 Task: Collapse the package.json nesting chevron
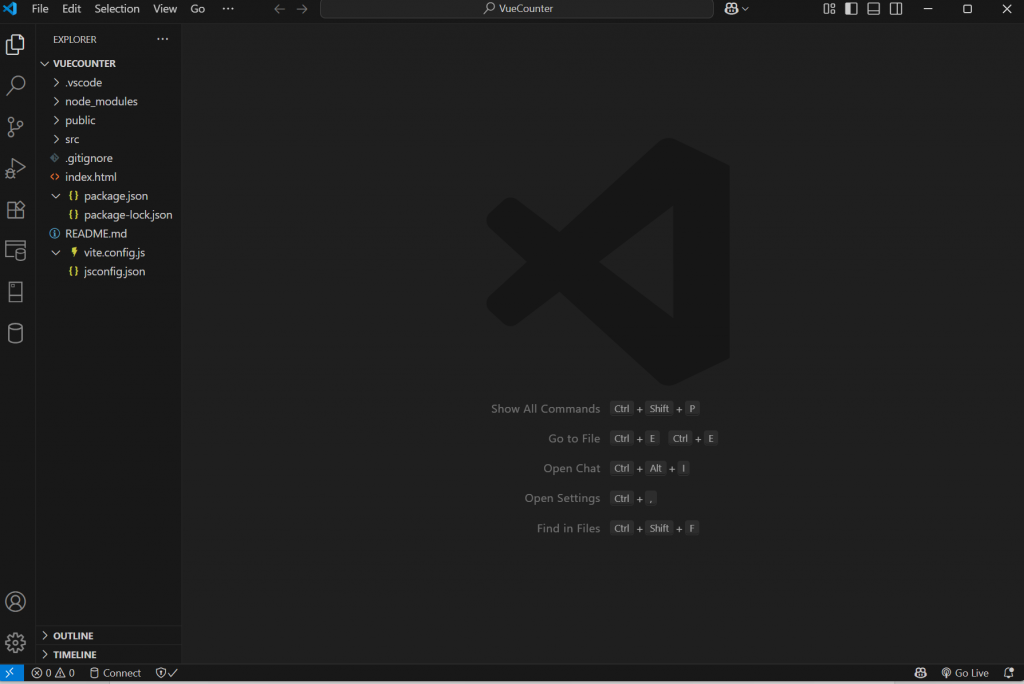pos(56,196)
